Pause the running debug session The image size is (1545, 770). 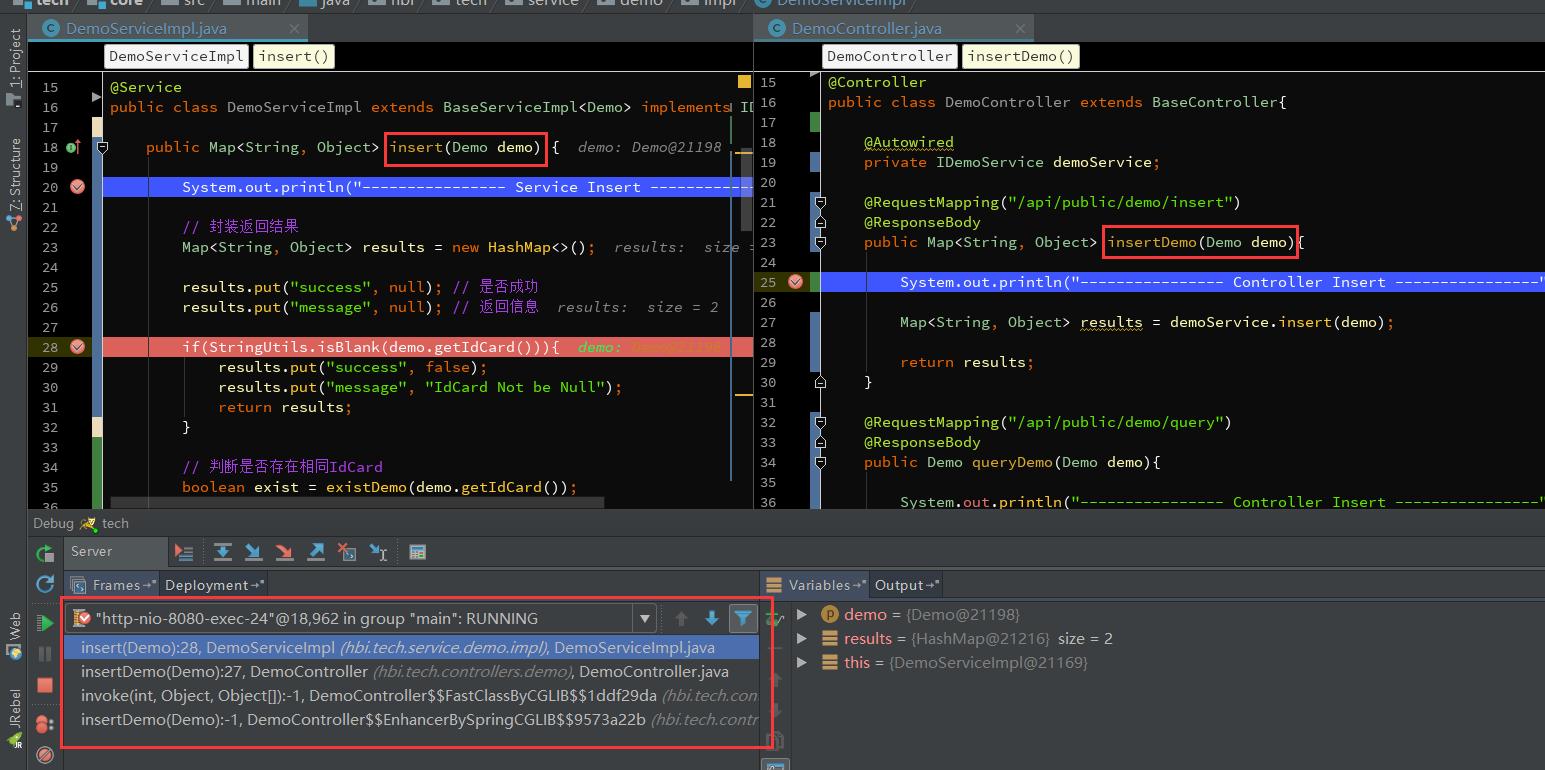(44, 655)
